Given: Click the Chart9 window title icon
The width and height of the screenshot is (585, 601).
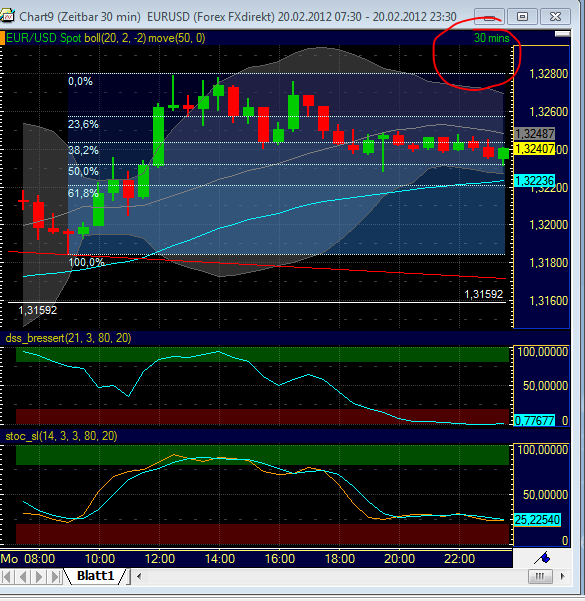Looking at the screenshot, I should pyautogui.click(x=7, y=16).
